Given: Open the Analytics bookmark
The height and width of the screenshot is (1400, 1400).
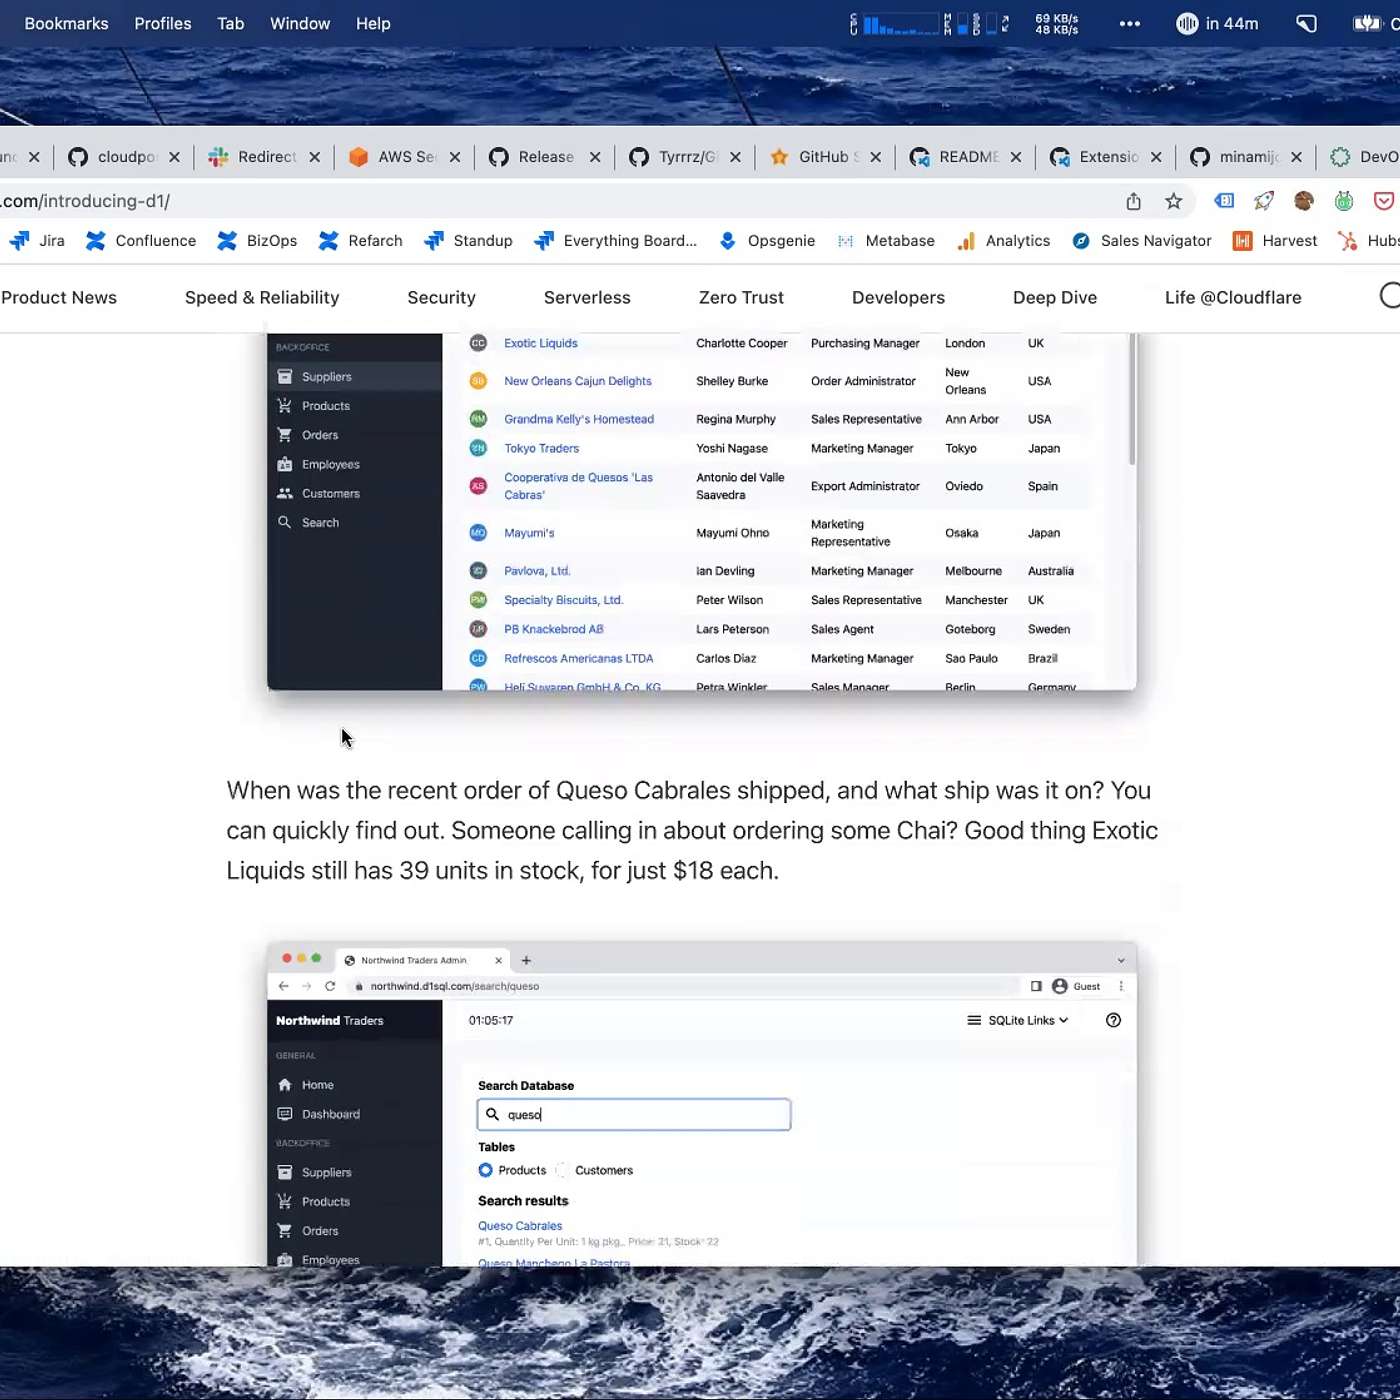Looking at the screenshot, I should click(1003, 241).
